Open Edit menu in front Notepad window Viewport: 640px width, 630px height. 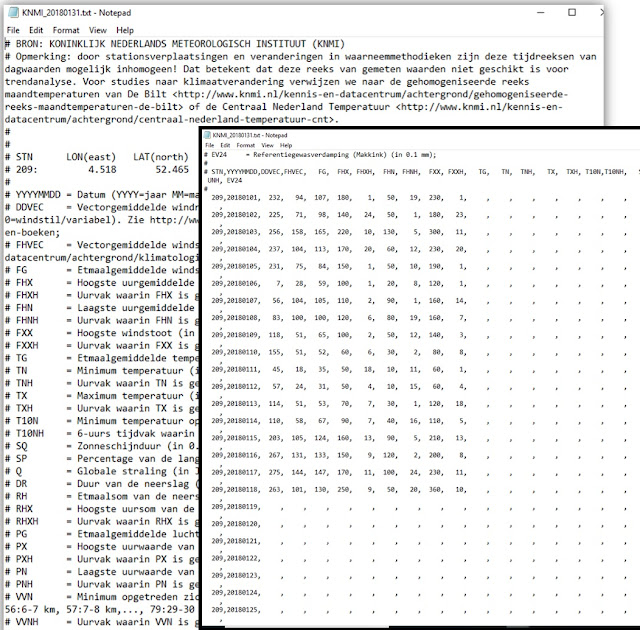tap(225, 145)
